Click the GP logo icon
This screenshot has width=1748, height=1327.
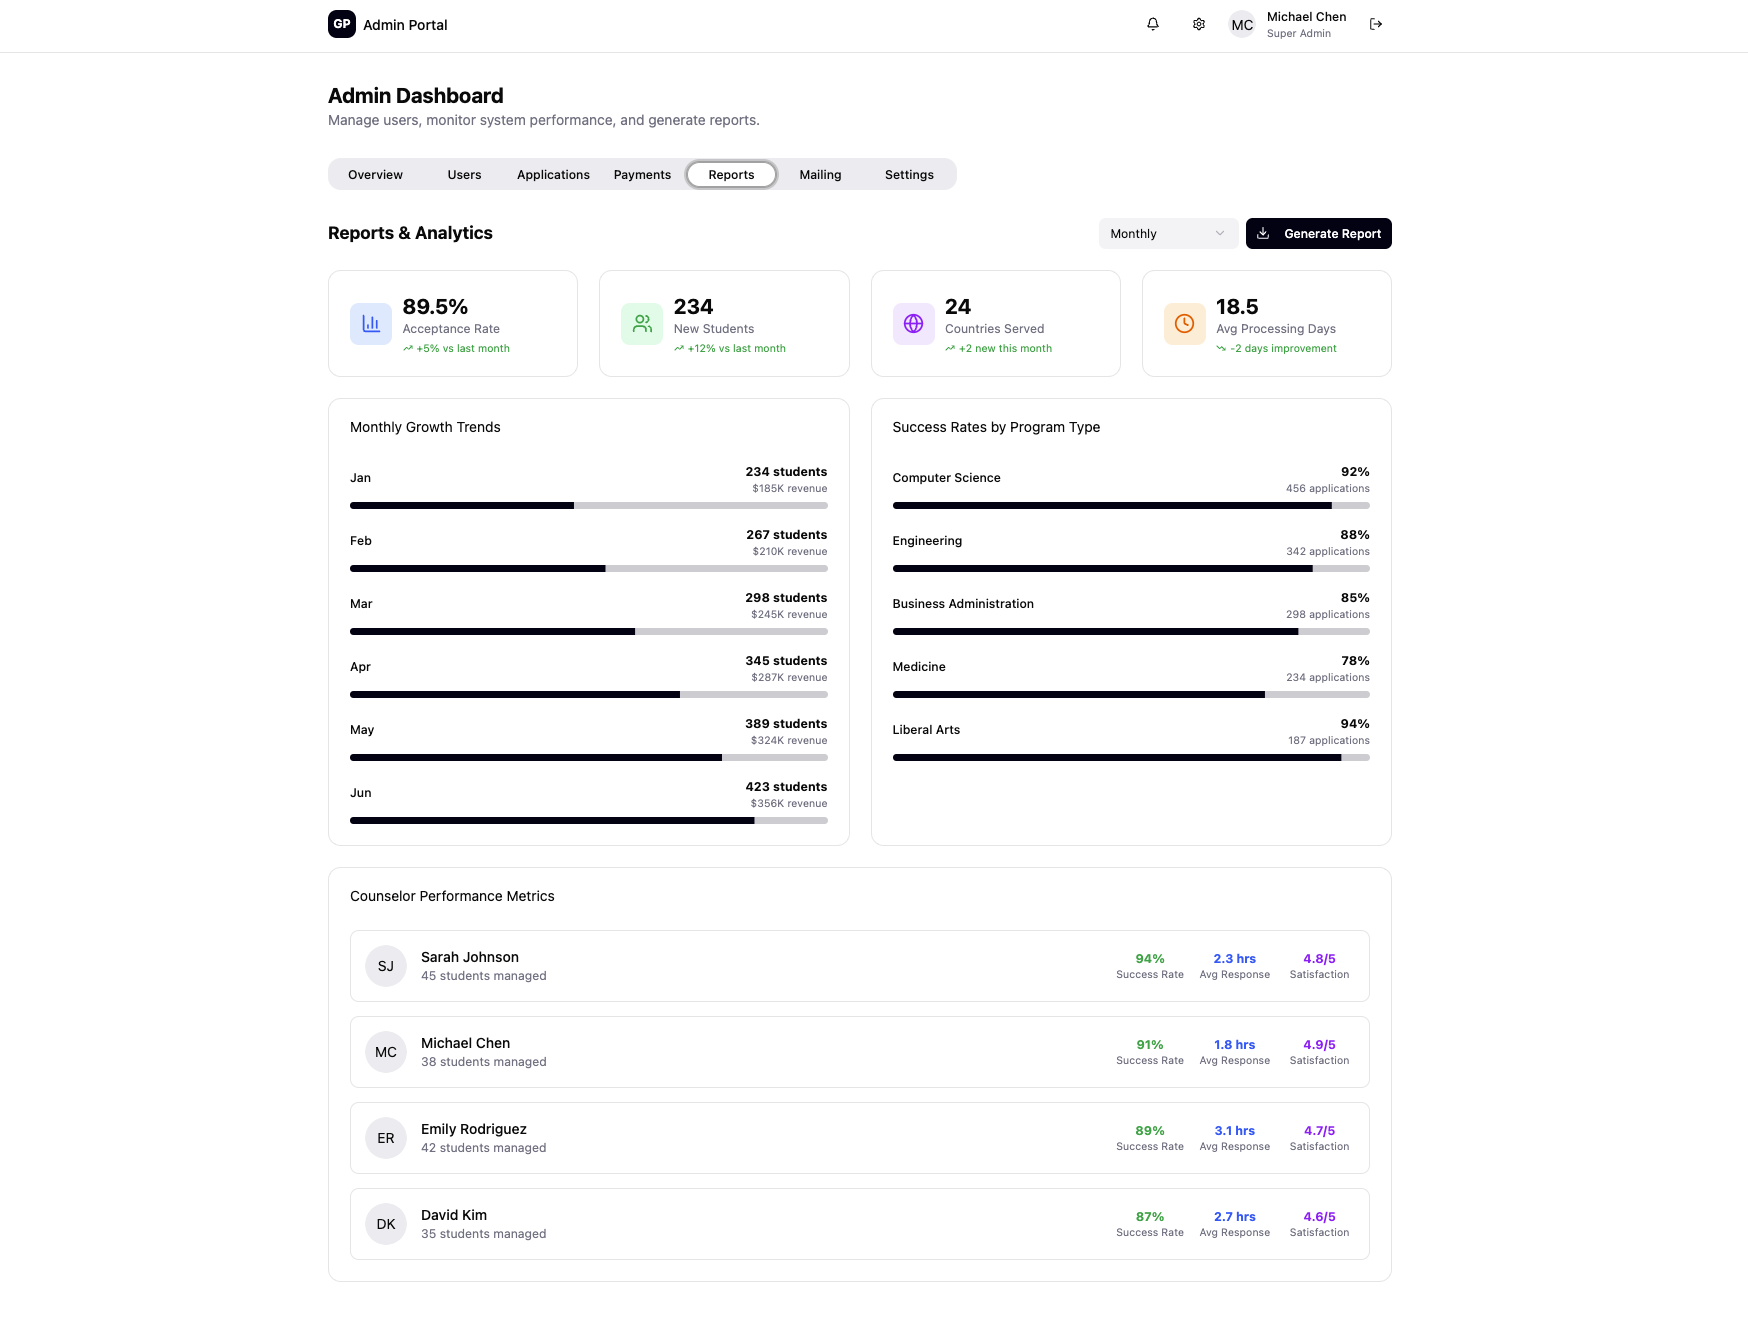[342, 24]
